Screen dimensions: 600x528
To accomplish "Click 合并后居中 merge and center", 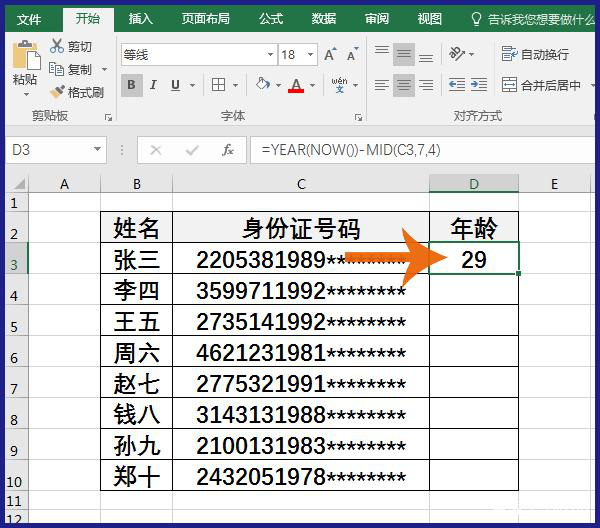I will coord(541,85).
